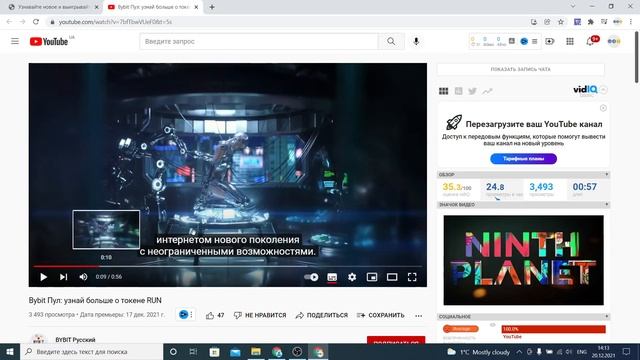The width and height of the screenshot is (640, 360).
Task: Open Task View on the taskbar
Action: pyautogui.click(x=193, y=351)
